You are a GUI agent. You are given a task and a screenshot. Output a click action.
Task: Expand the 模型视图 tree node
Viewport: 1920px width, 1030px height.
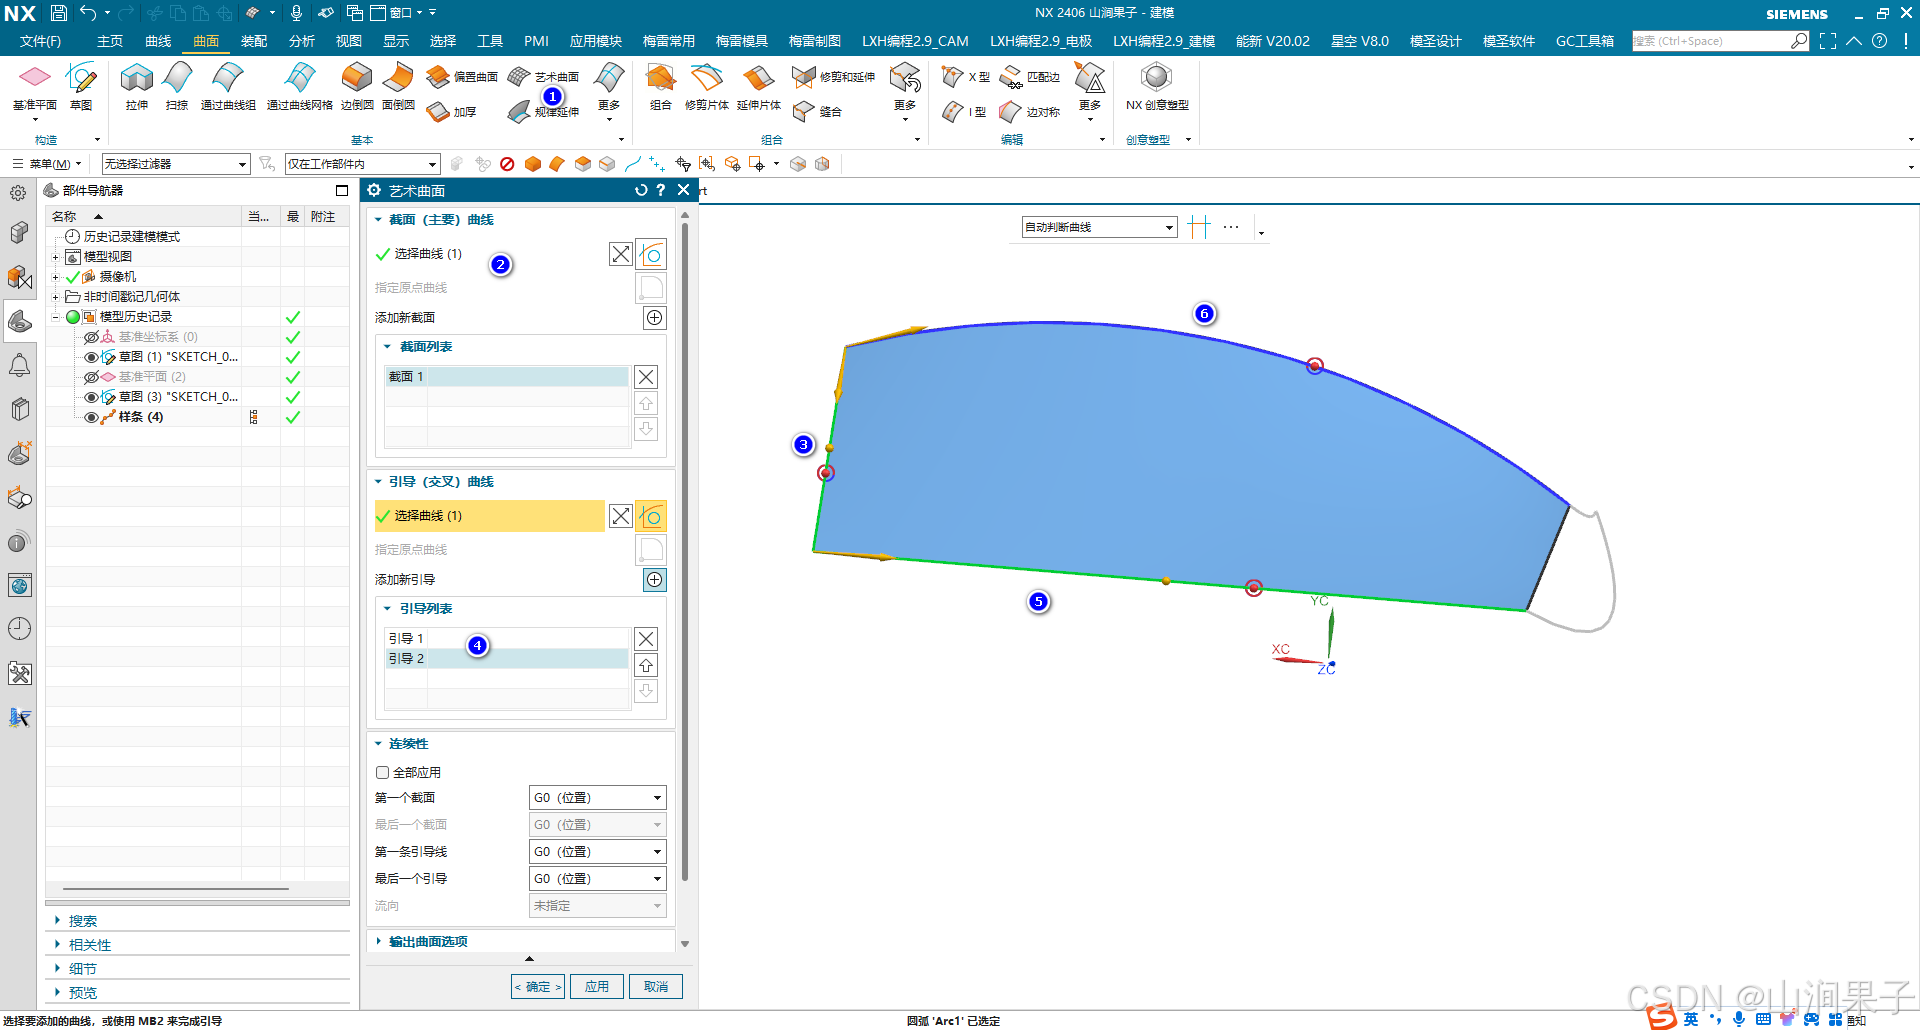[56, 257]
